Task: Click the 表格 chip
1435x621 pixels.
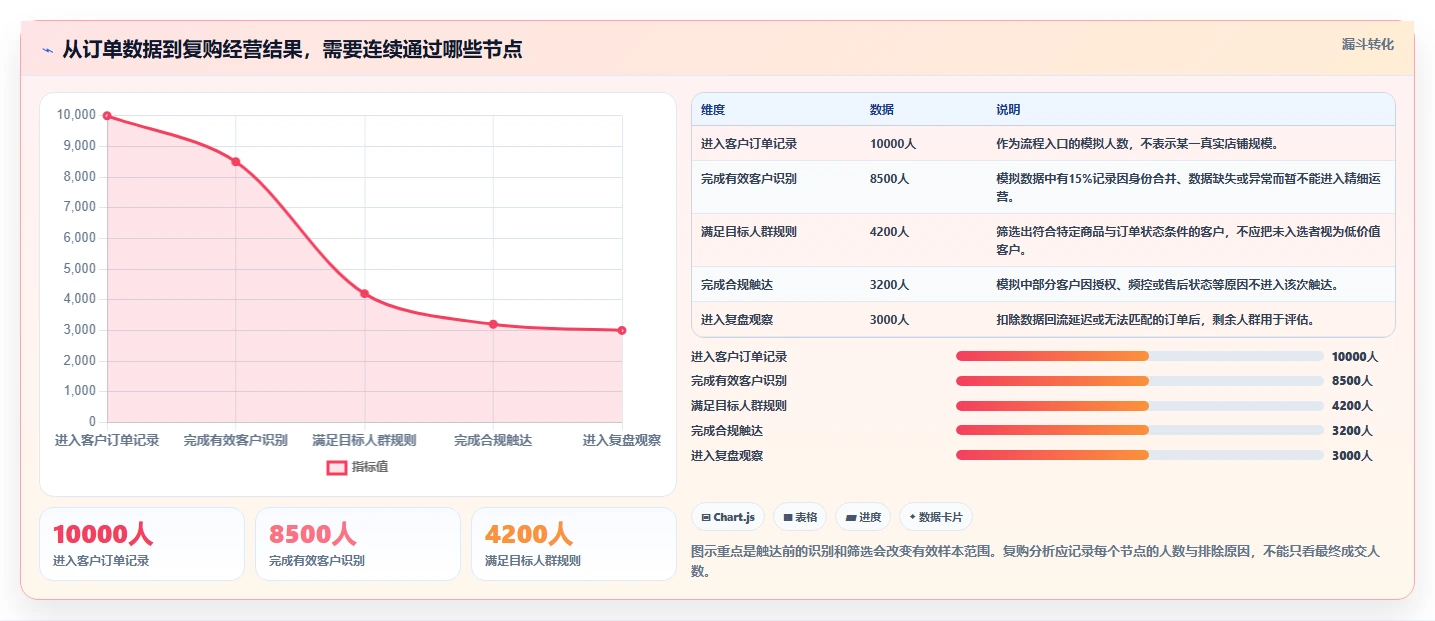Action: pyautogui.click(x=800, y=517)
